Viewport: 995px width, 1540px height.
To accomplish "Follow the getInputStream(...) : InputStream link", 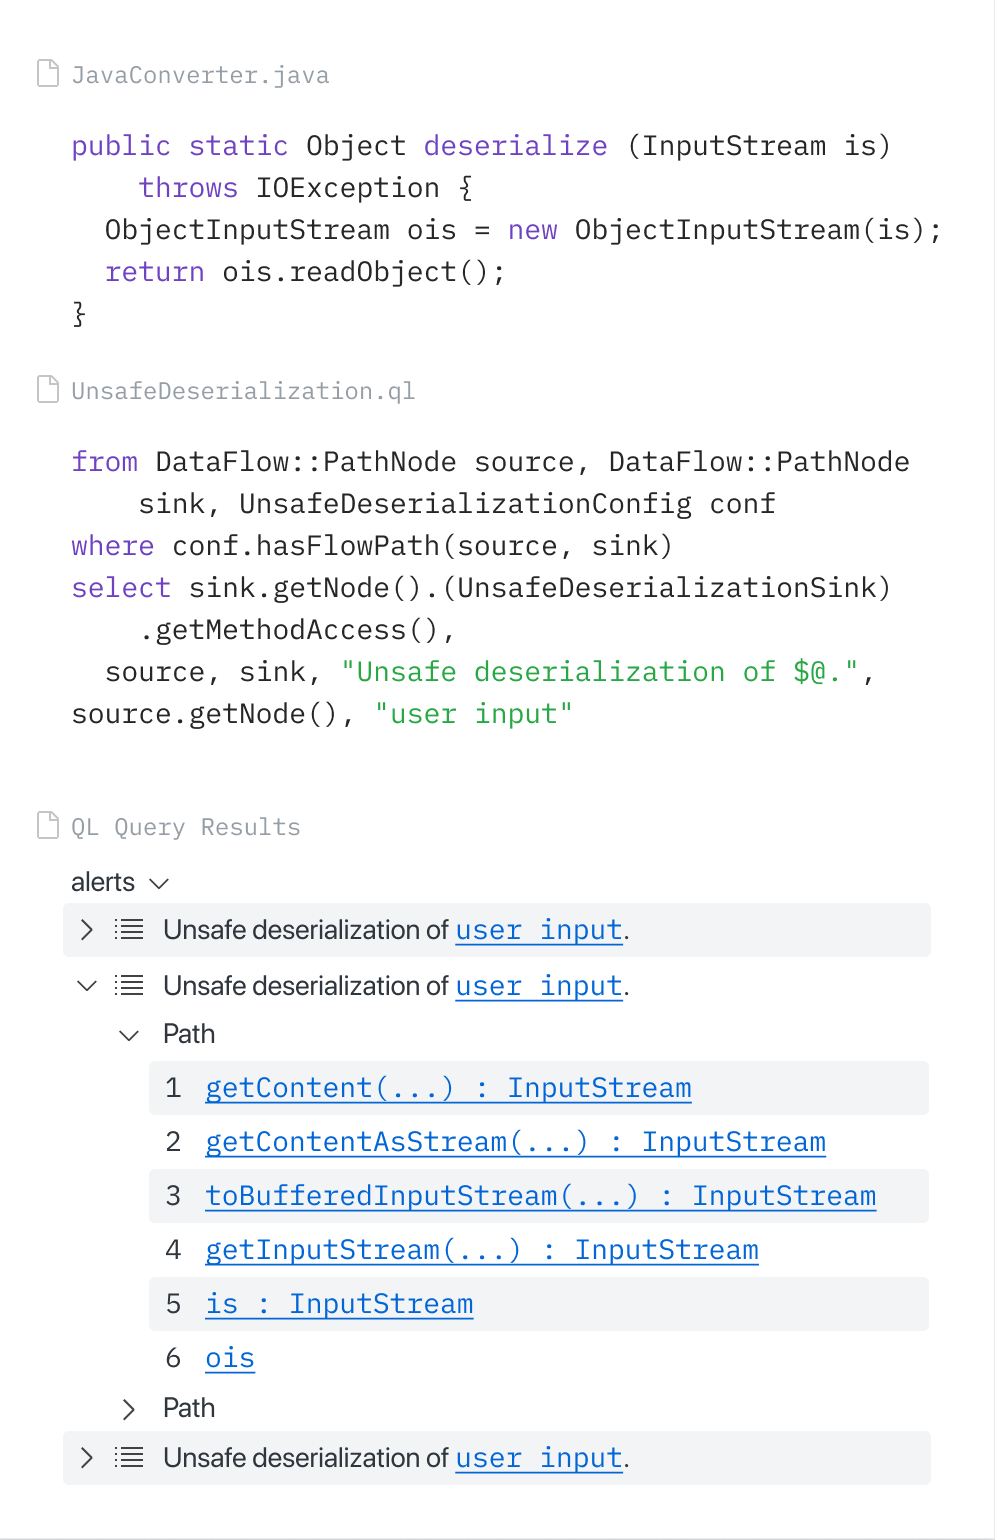I will point(481,1249).
